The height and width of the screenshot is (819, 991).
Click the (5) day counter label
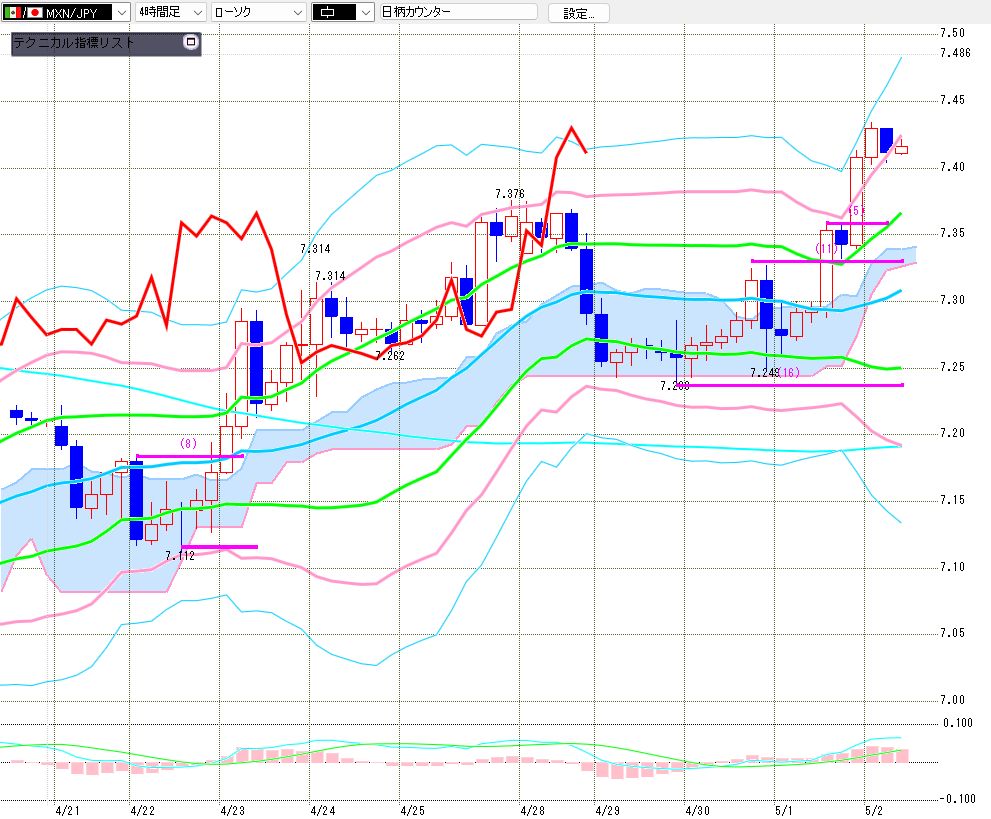coord(856,210)
